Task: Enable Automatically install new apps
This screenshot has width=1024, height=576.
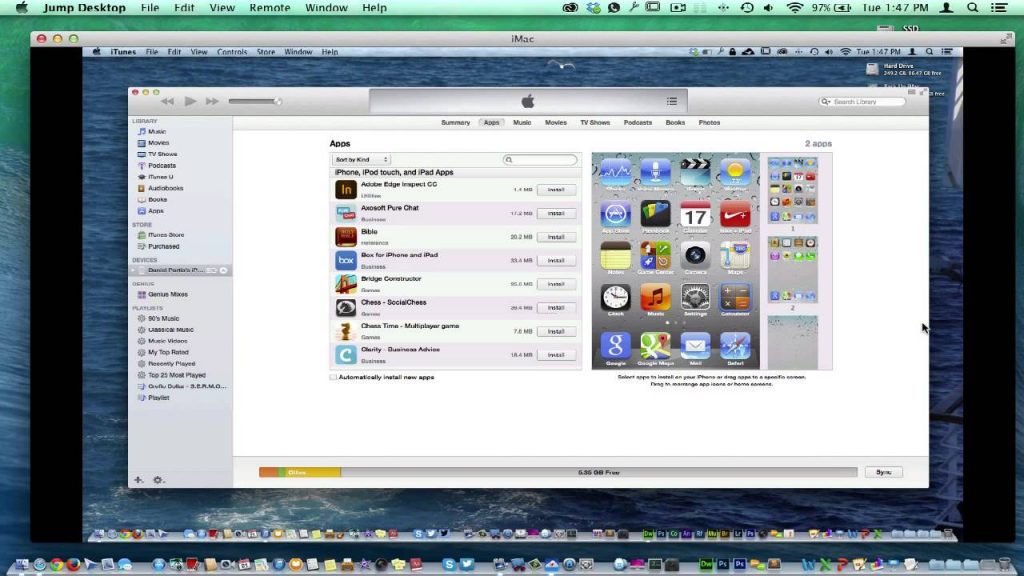Action: [333, 378]
